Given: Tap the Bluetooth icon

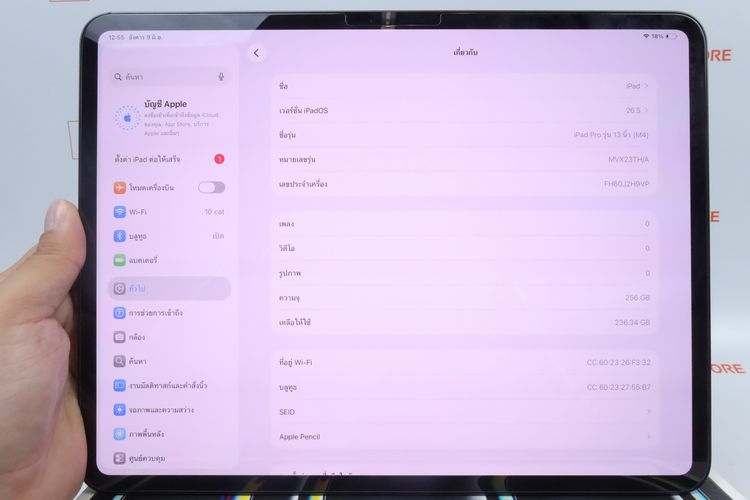Looking at the screenshot, I should pos(120,236).
